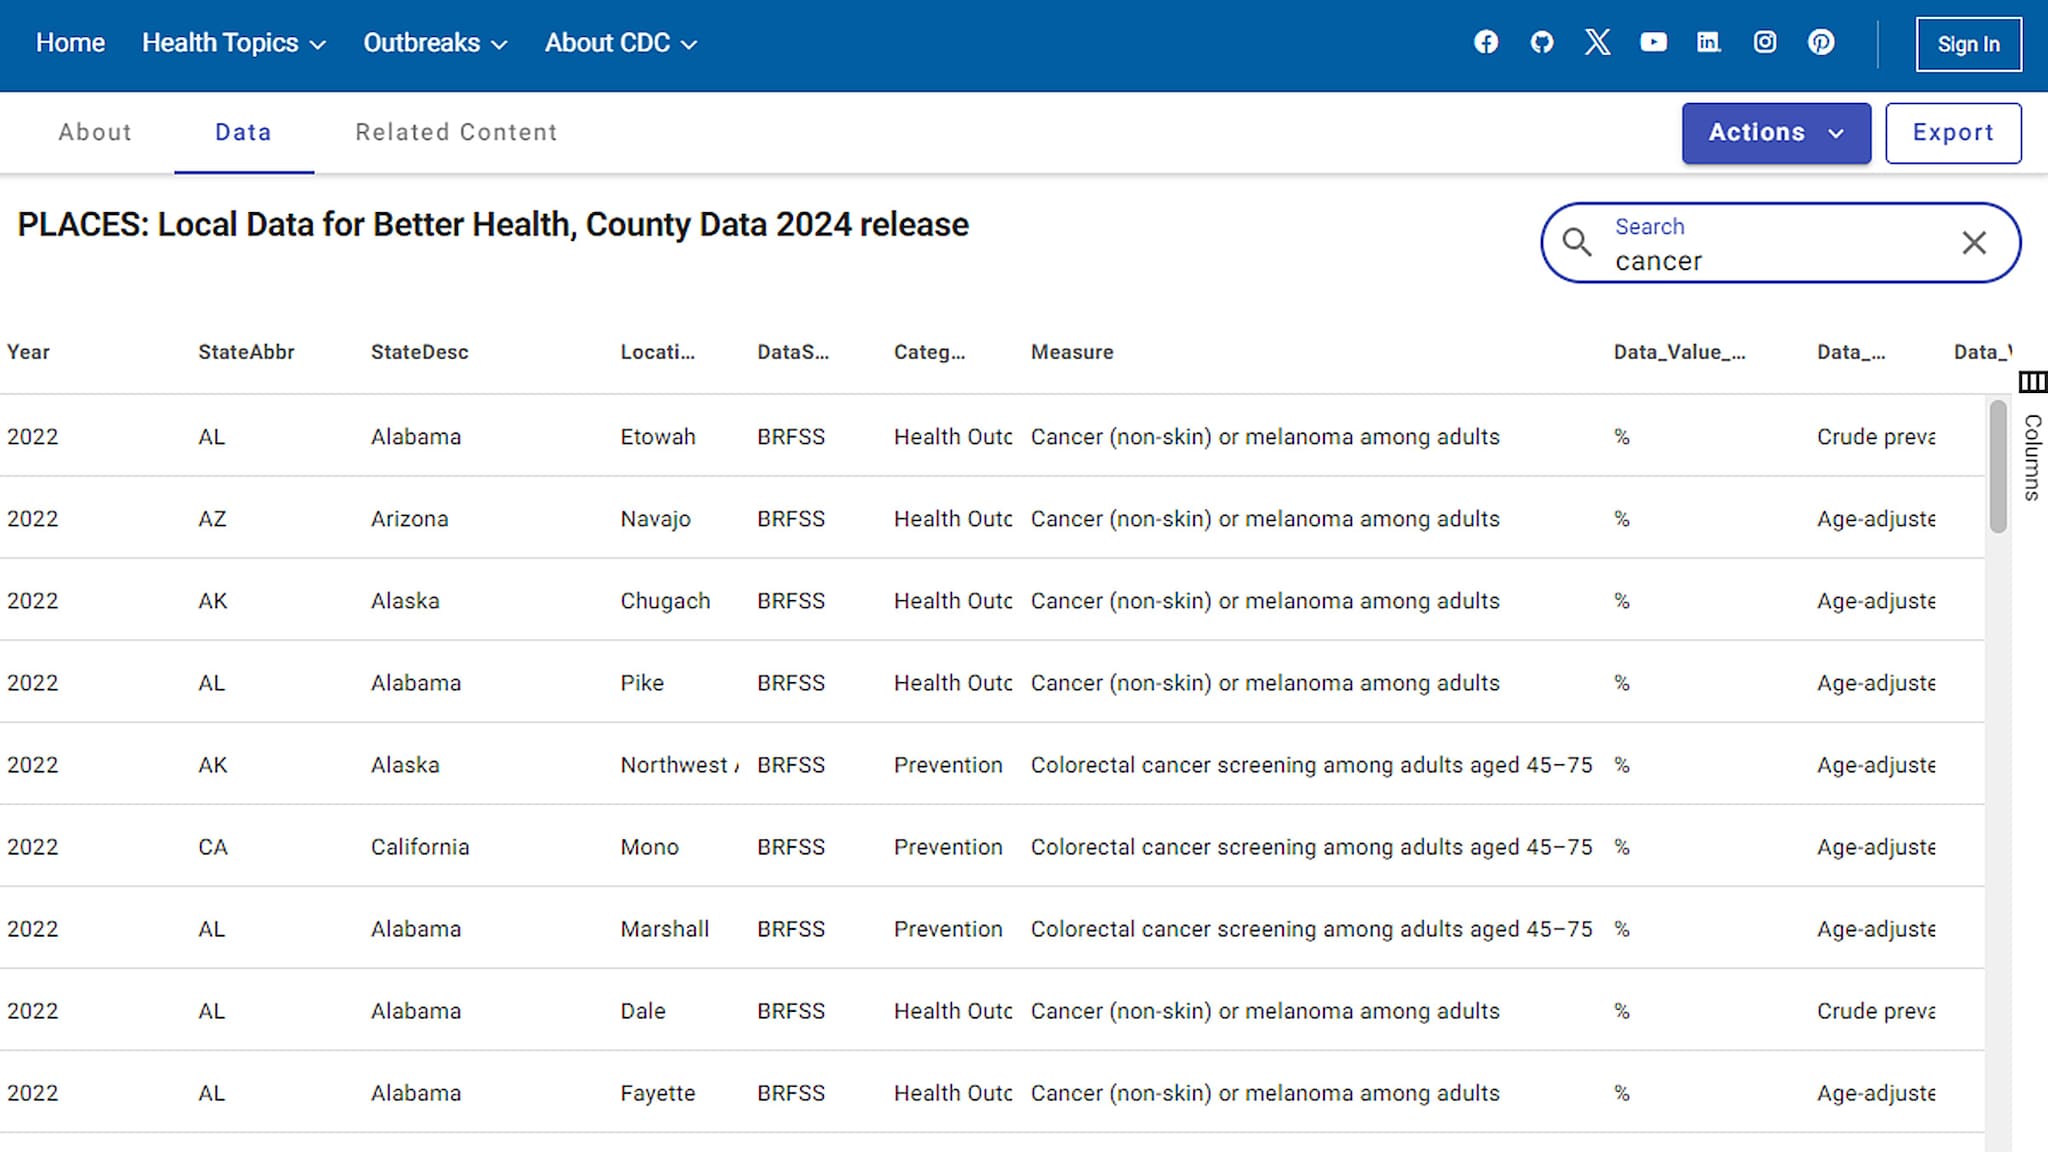Click the X (Twitter) icon in the header
The height and width of the screenshot is (1152, 2048).
(1596, 42)
